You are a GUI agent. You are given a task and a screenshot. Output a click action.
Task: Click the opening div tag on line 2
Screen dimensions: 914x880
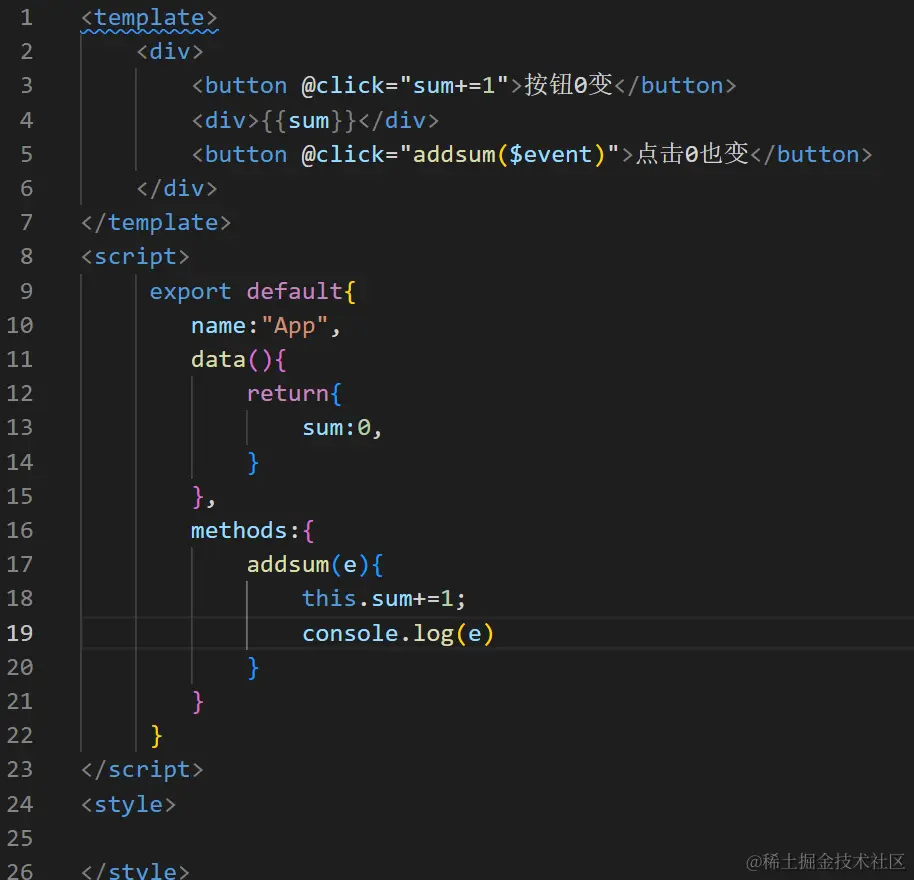(x=170, y=52)
